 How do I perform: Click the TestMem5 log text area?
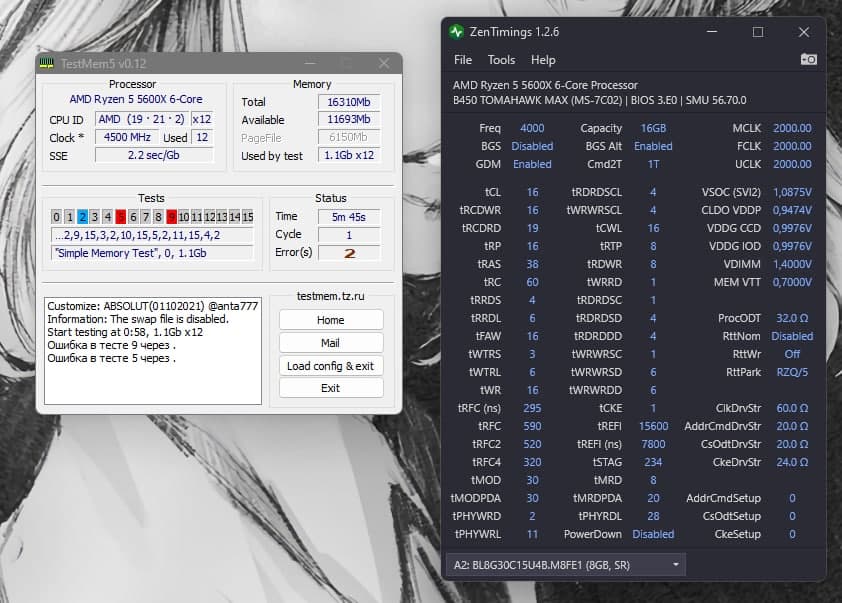coord(153,351)
